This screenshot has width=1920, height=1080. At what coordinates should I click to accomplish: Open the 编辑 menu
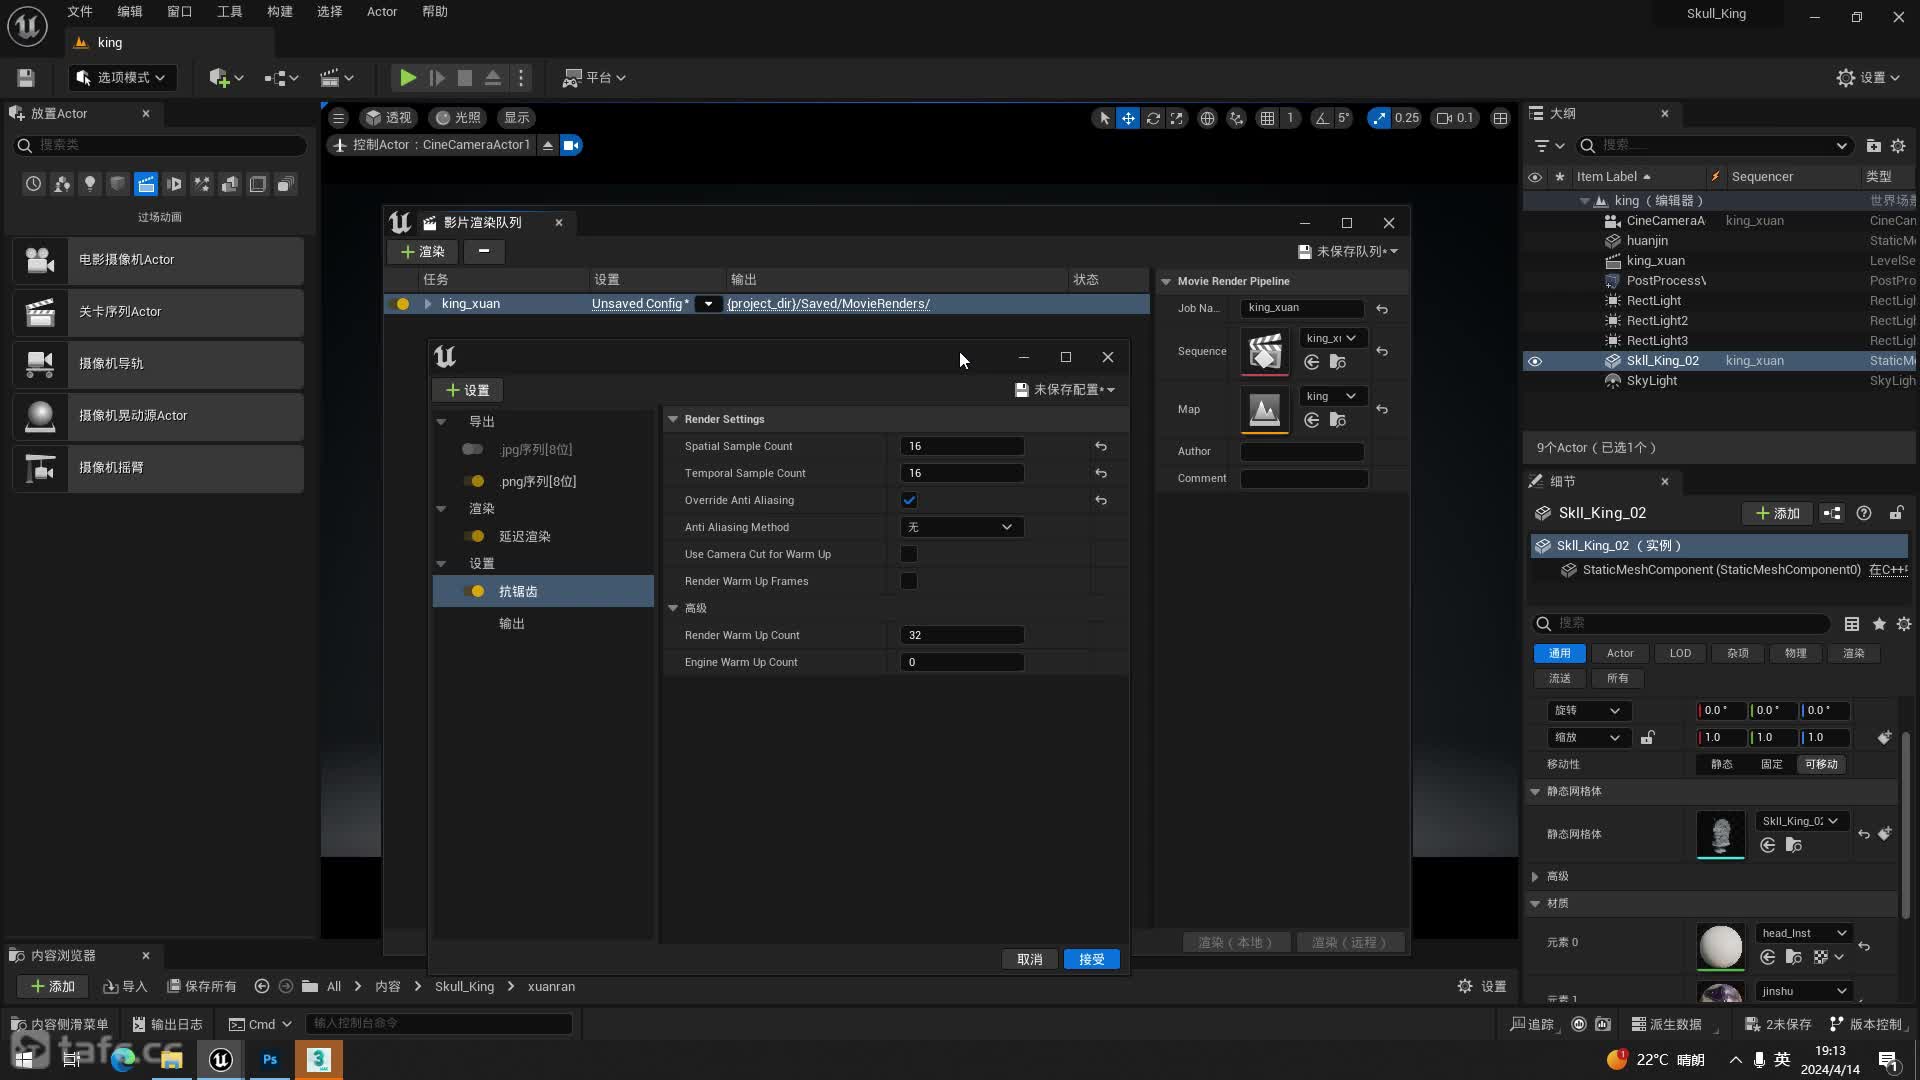(130, 12)
